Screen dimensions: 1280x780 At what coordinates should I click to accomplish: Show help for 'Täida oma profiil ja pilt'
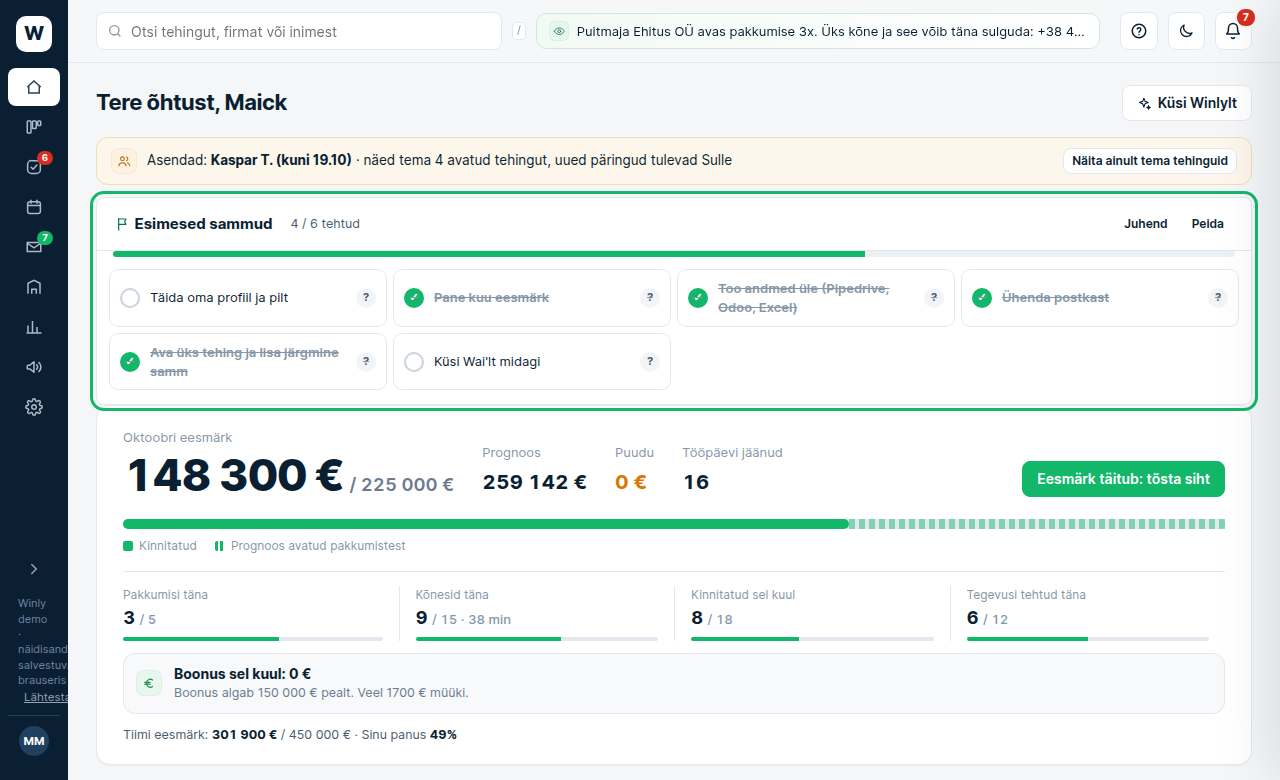point(366,298)
